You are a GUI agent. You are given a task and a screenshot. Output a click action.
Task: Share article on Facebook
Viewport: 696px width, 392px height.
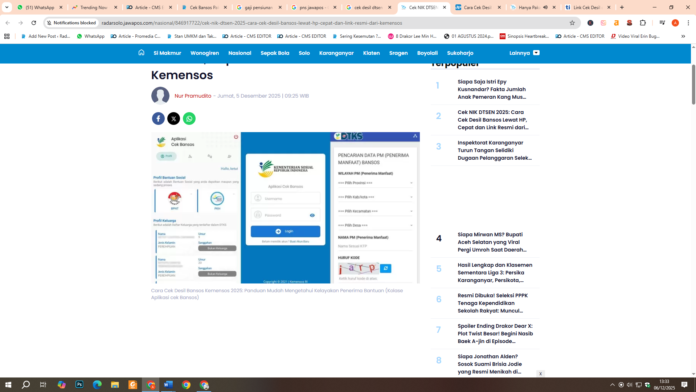[x=158, y=119]
